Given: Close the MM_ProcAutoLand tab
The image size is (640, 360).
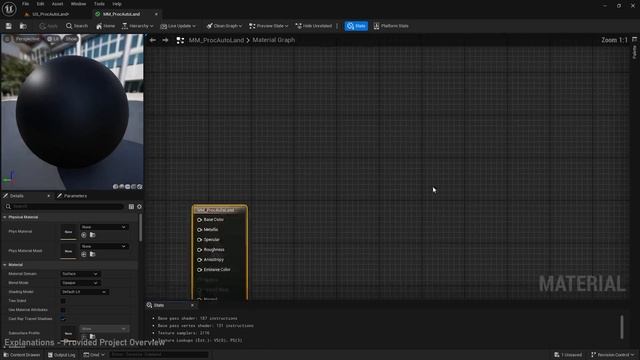Looking at the screenshot, I should (156, 14).
